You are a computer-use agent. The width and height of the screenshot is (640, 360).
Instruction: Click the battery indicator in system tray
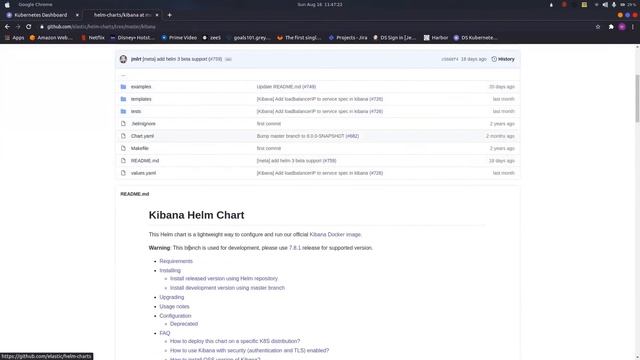pos(628,4)
